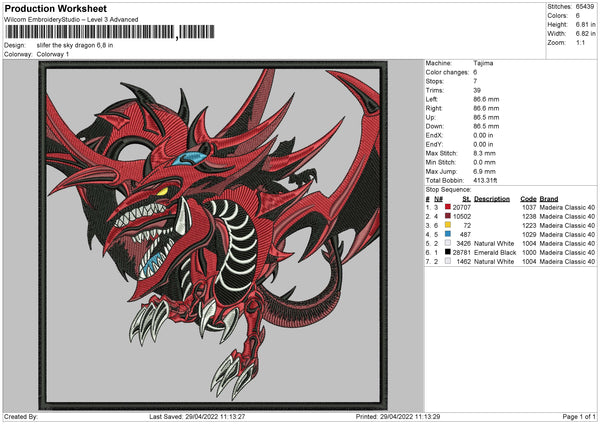
Task: Select thread code 1223
Action: (529, 225)
